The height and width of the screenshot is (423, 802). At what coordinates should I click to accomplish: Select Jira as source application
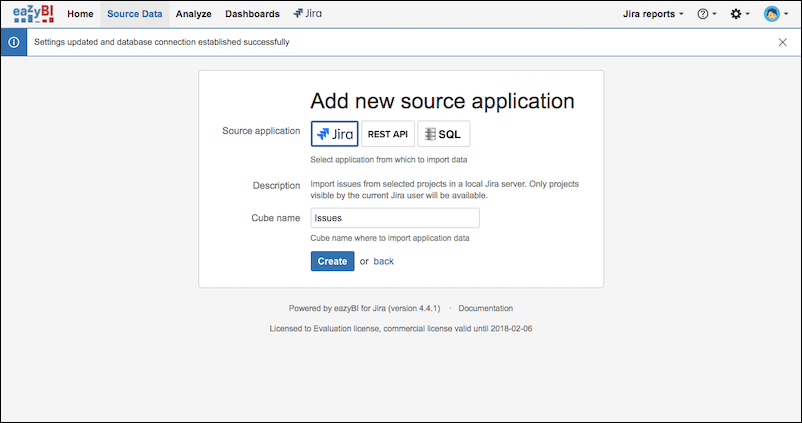coord(334,134)
